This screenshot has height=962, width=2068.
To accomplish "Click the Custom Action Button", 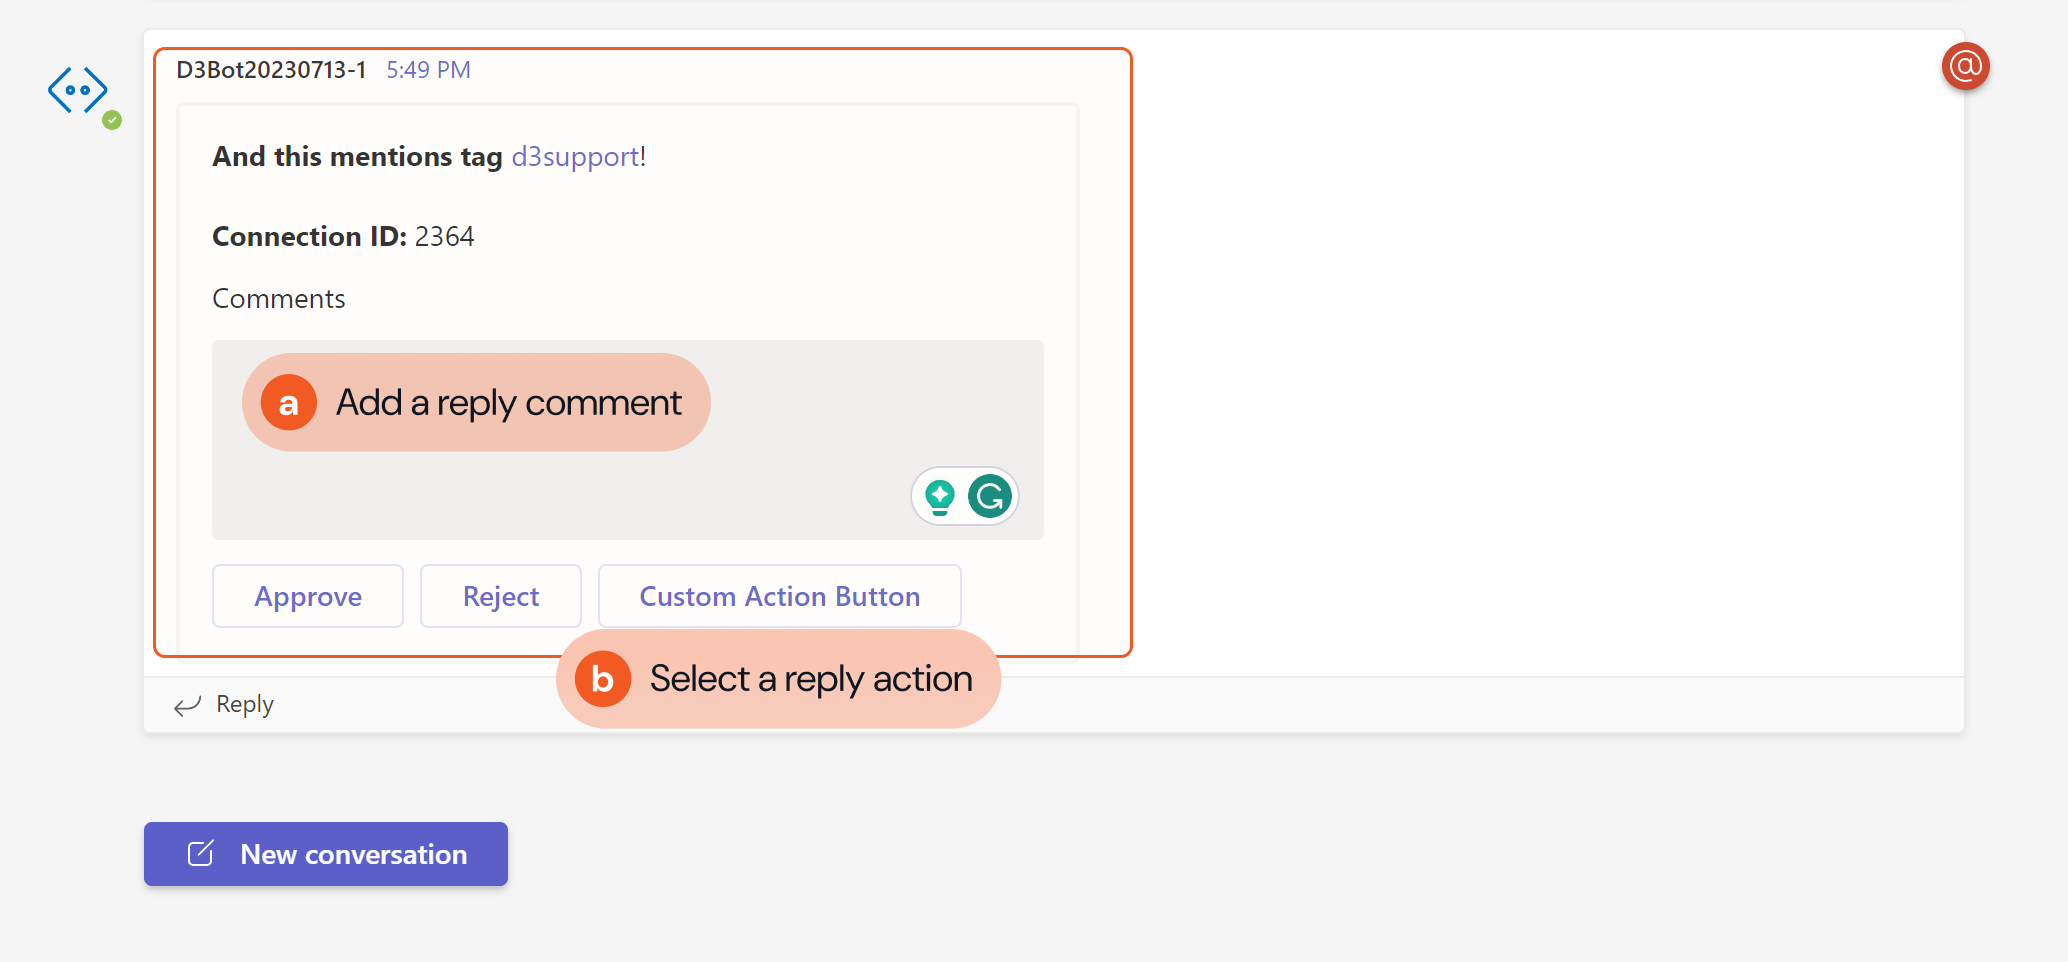I will (x=779, y=596).
